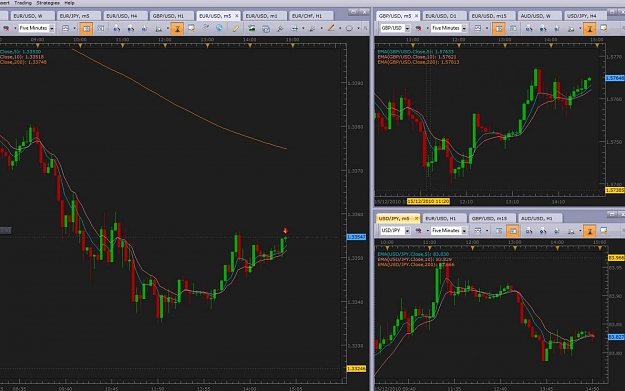Click the magnifier chart icon in the USD/JPY toolbar
Viewport: 625px width, 391px height.
point(571,231)
